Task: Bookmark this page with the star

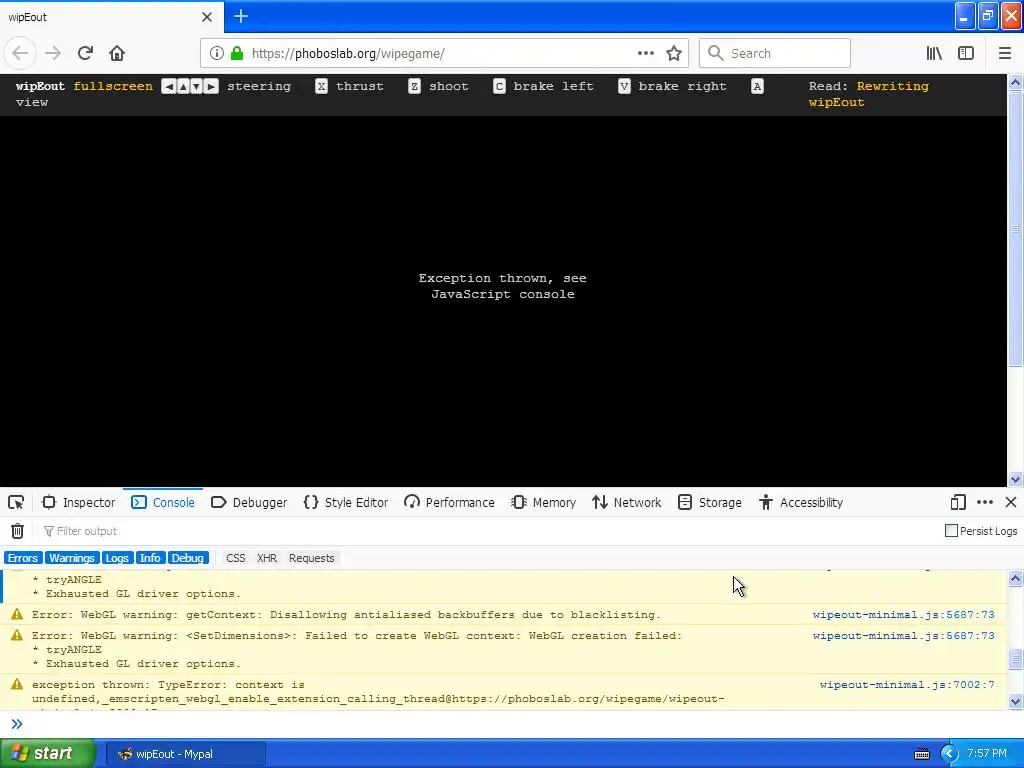Action: coord(674,54)
